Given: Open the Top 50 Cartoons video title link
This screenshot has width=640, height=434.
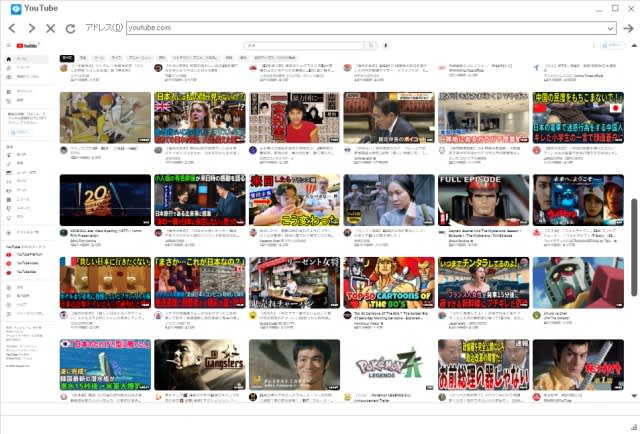Looking at the screenshot, I should pyautogui.click(x=391, y=316).
